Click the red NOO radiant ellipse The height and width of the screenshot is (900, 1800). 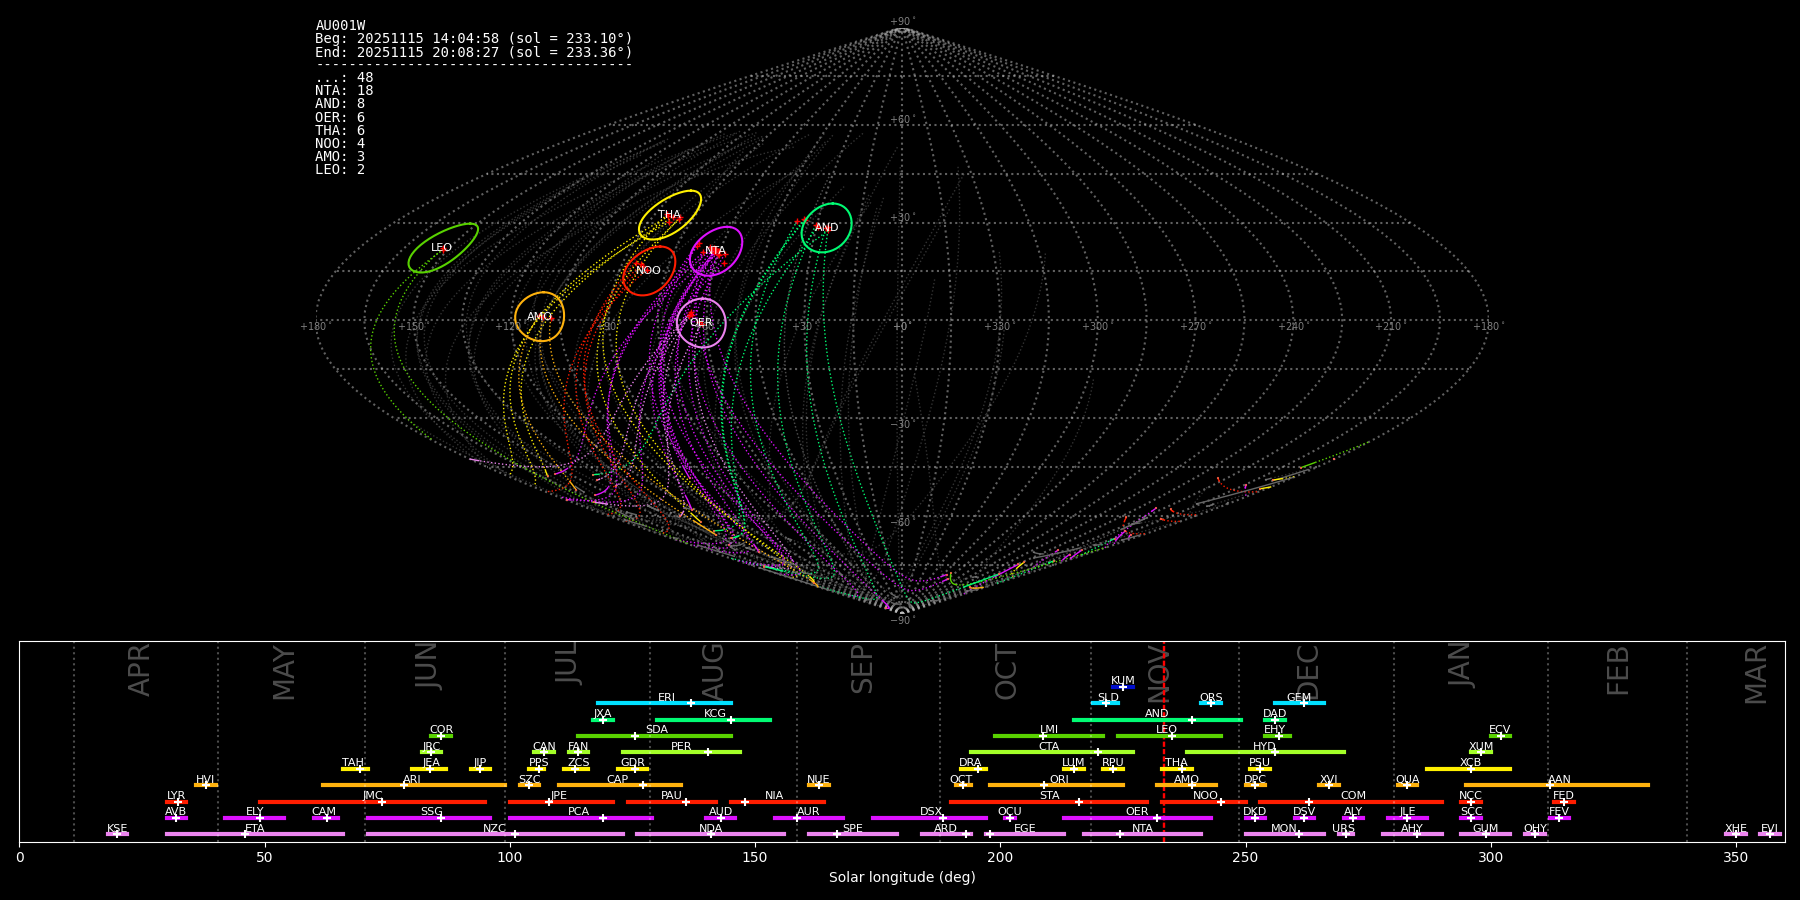[649, 271]
